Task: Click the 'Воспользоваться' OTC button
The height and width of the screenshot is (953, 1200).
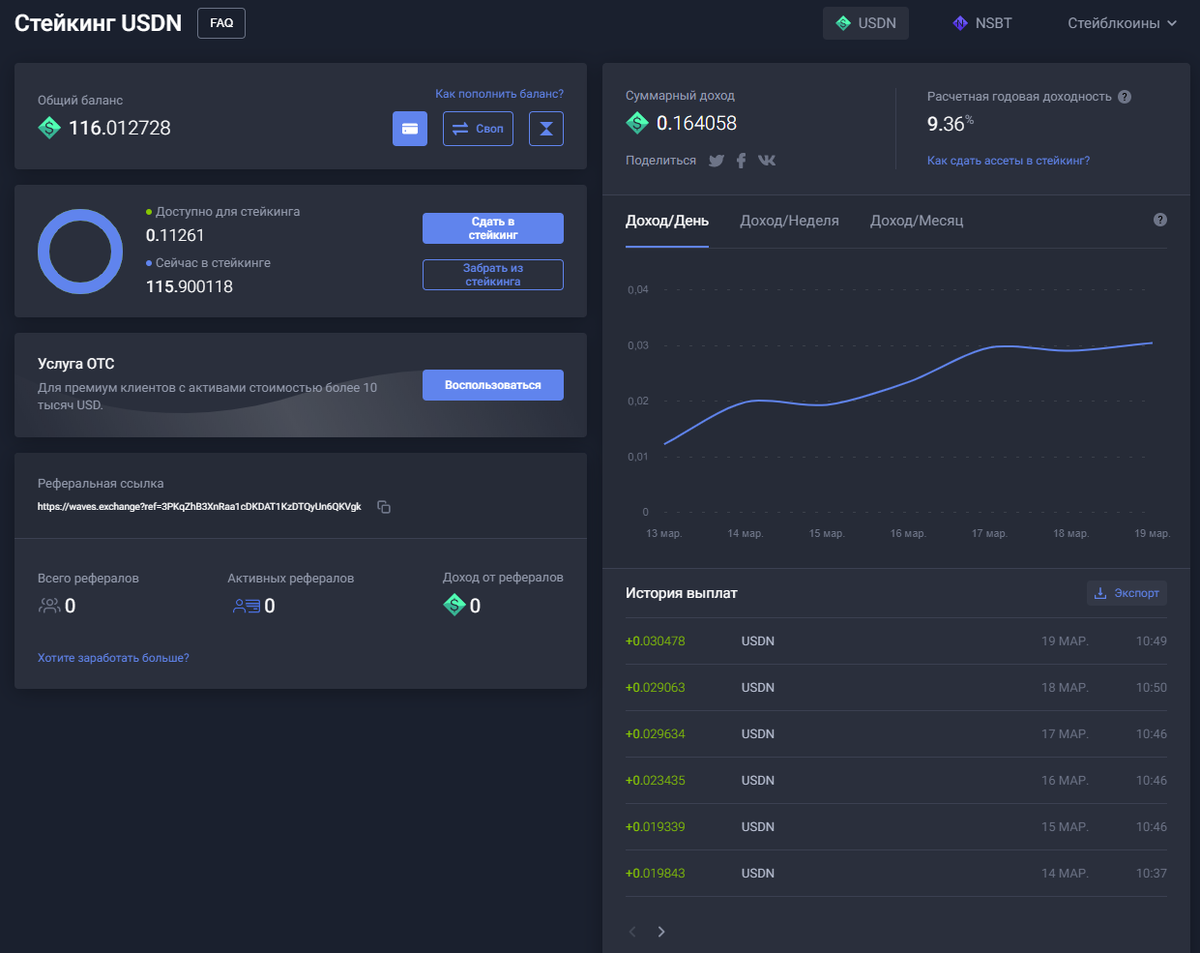Action: (x=493, y=385)
